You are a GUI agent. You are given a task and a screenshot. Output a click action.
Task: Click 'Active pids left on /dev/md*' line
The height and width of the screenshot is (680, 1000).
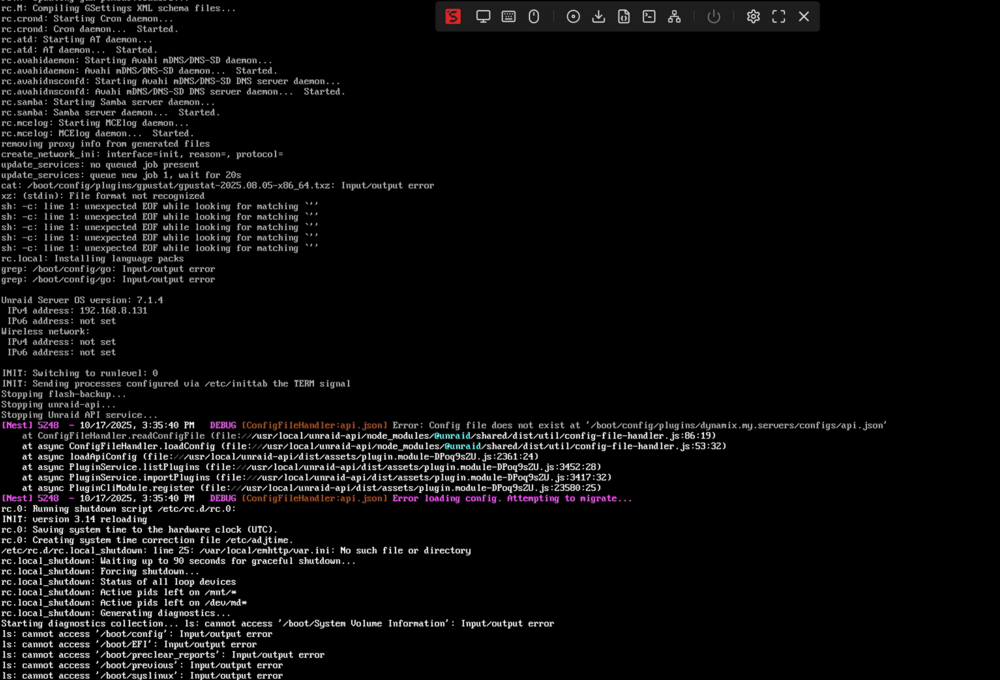tap(124, 603)
